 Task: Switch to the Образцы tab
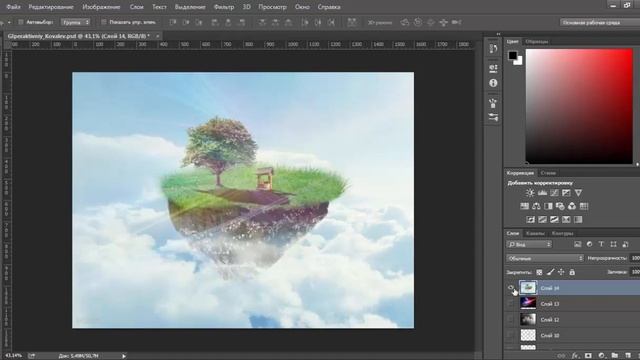click(537, 42)
